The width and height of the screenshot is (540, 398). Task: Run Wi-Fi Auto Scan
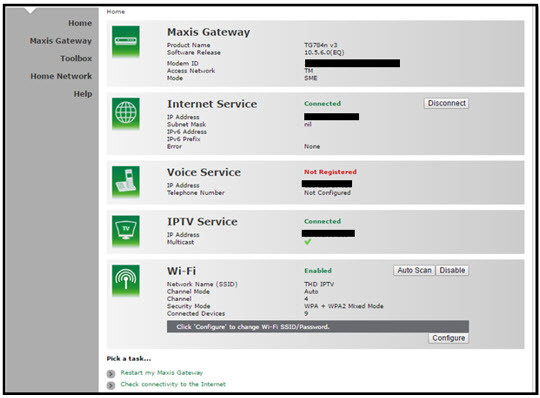pos(414,270)
